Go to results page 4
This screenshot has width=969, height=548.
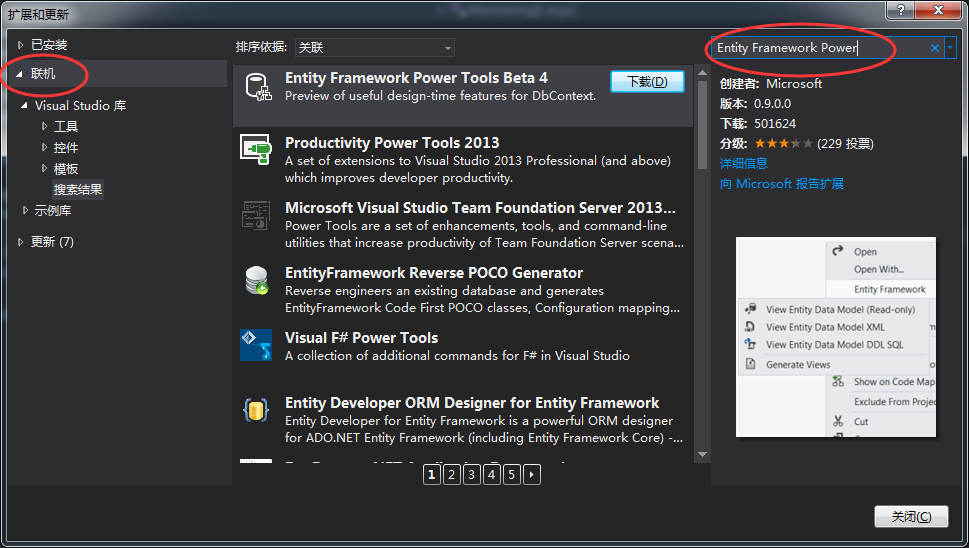point(491,474)
